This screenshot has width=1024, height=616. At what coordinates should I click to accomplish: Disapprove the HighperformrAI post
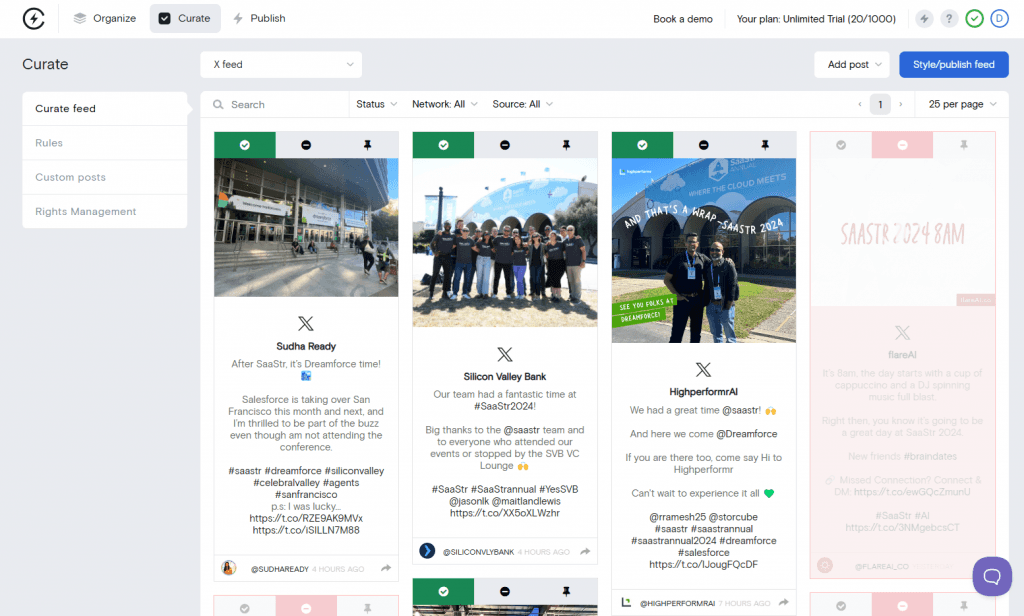coord(703,145)
